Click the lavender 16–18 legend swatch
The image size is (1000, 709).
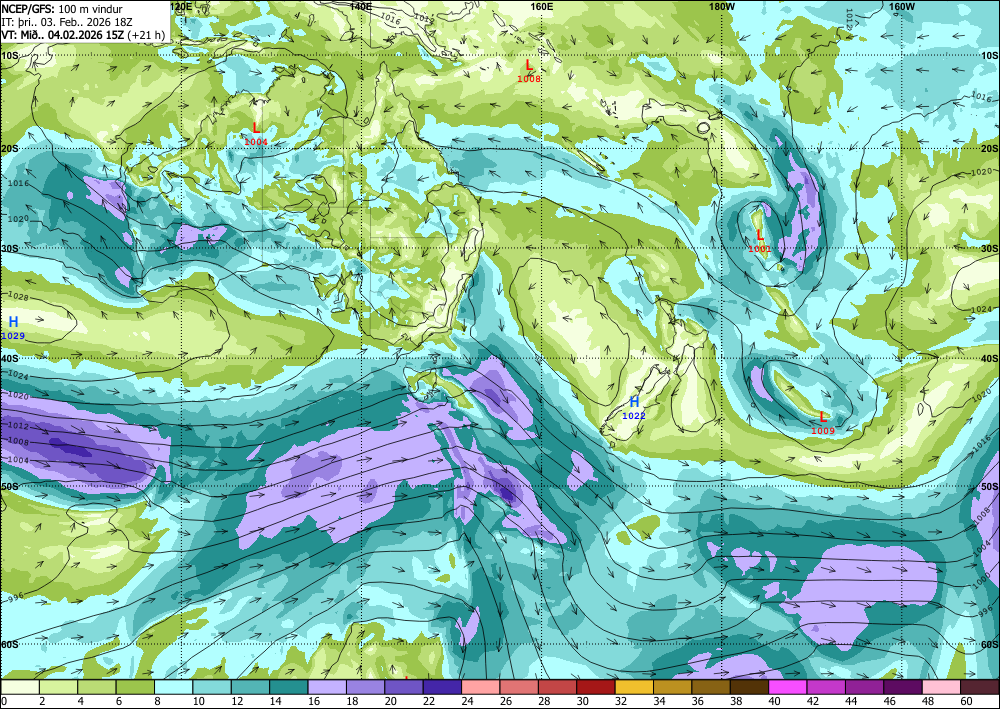coord(327,687)
